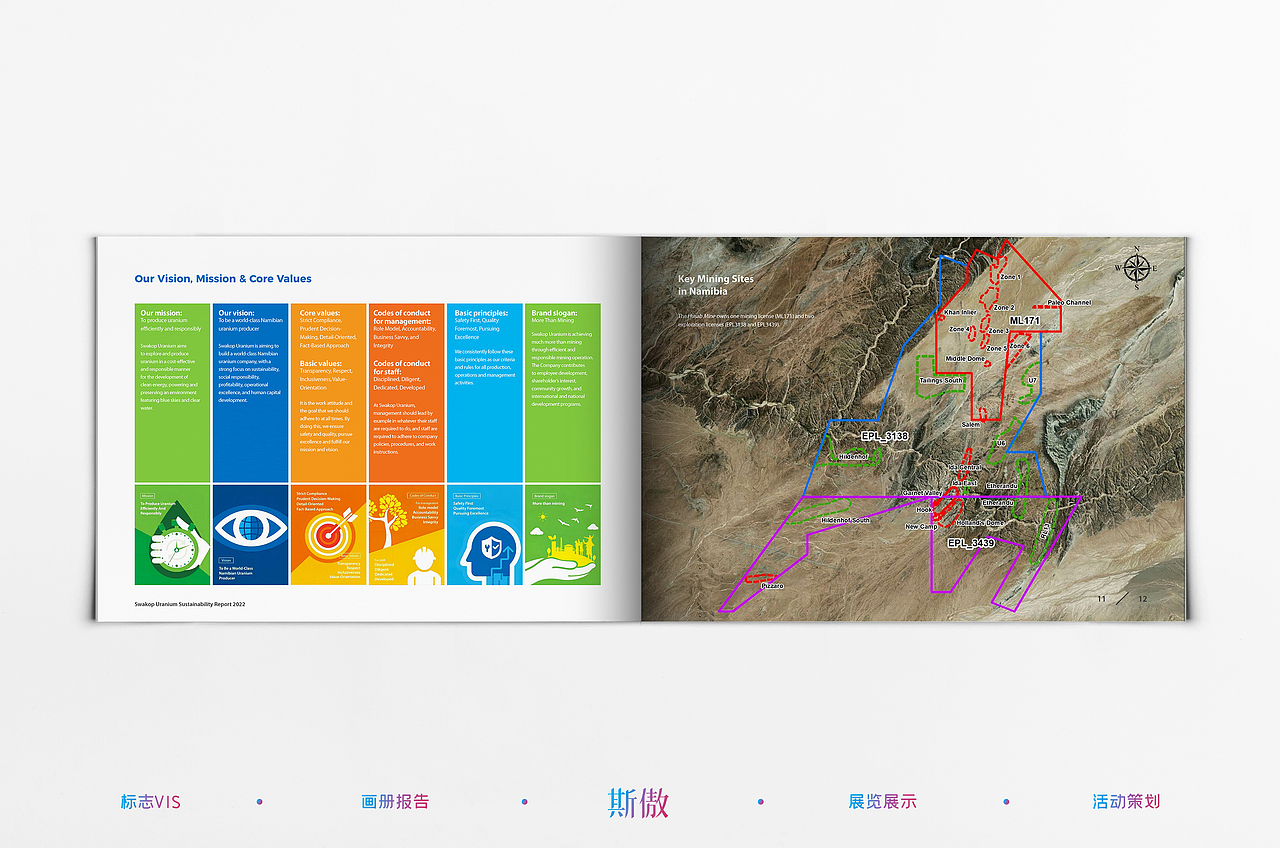Click the 'Holland's Dome' map label
Viewport: 1280px width, 848px height.
[x=979, y=523]
